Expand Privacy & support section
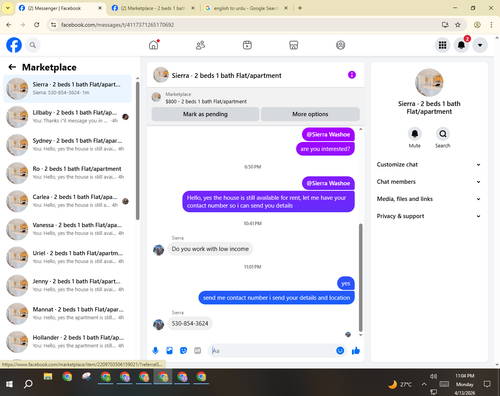 point(429,216)
